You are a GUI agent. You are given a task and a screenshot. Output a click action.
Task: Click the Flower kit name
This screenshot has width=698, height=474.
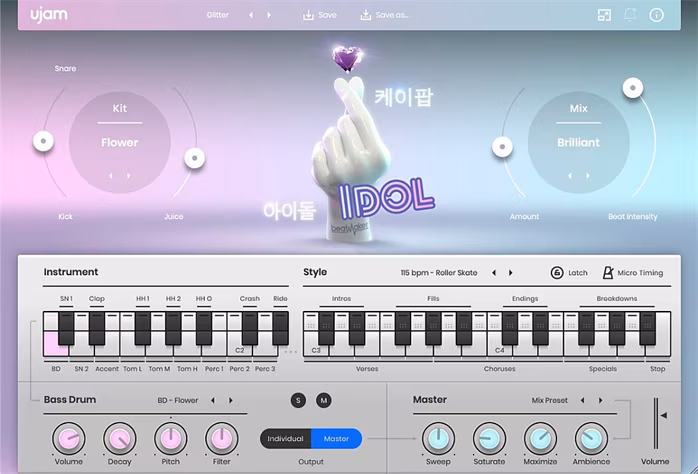click(119, 143)
